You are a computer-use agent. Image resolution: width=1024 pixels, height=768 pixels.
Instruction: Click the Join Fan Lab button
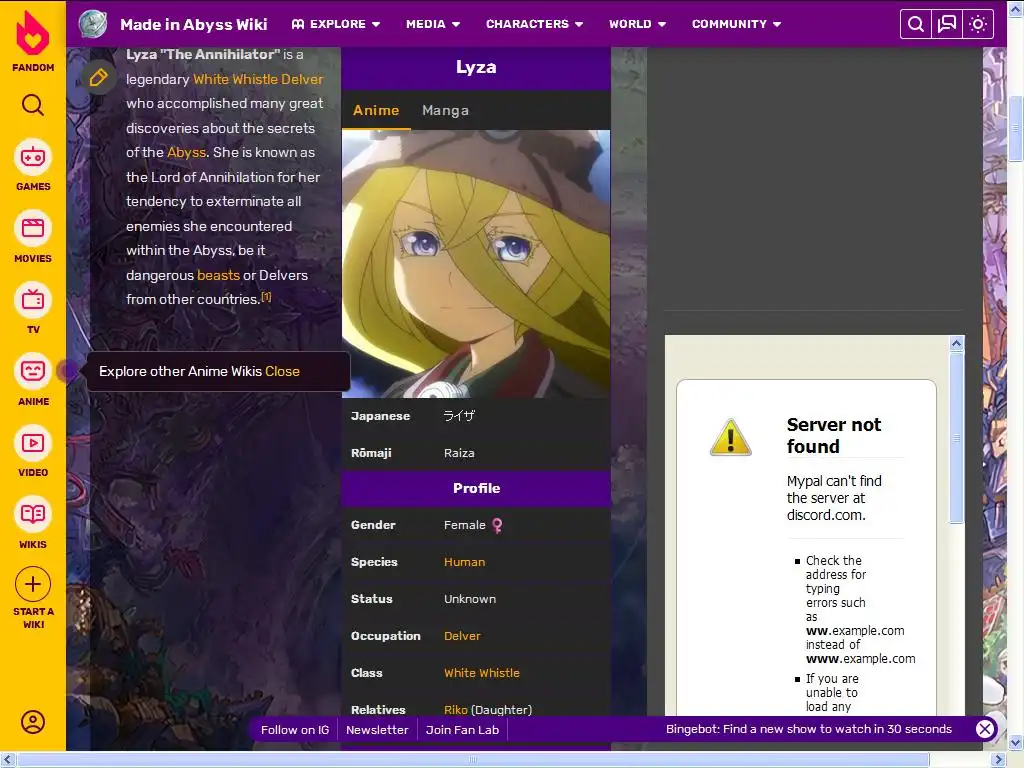tap(462, 729)
